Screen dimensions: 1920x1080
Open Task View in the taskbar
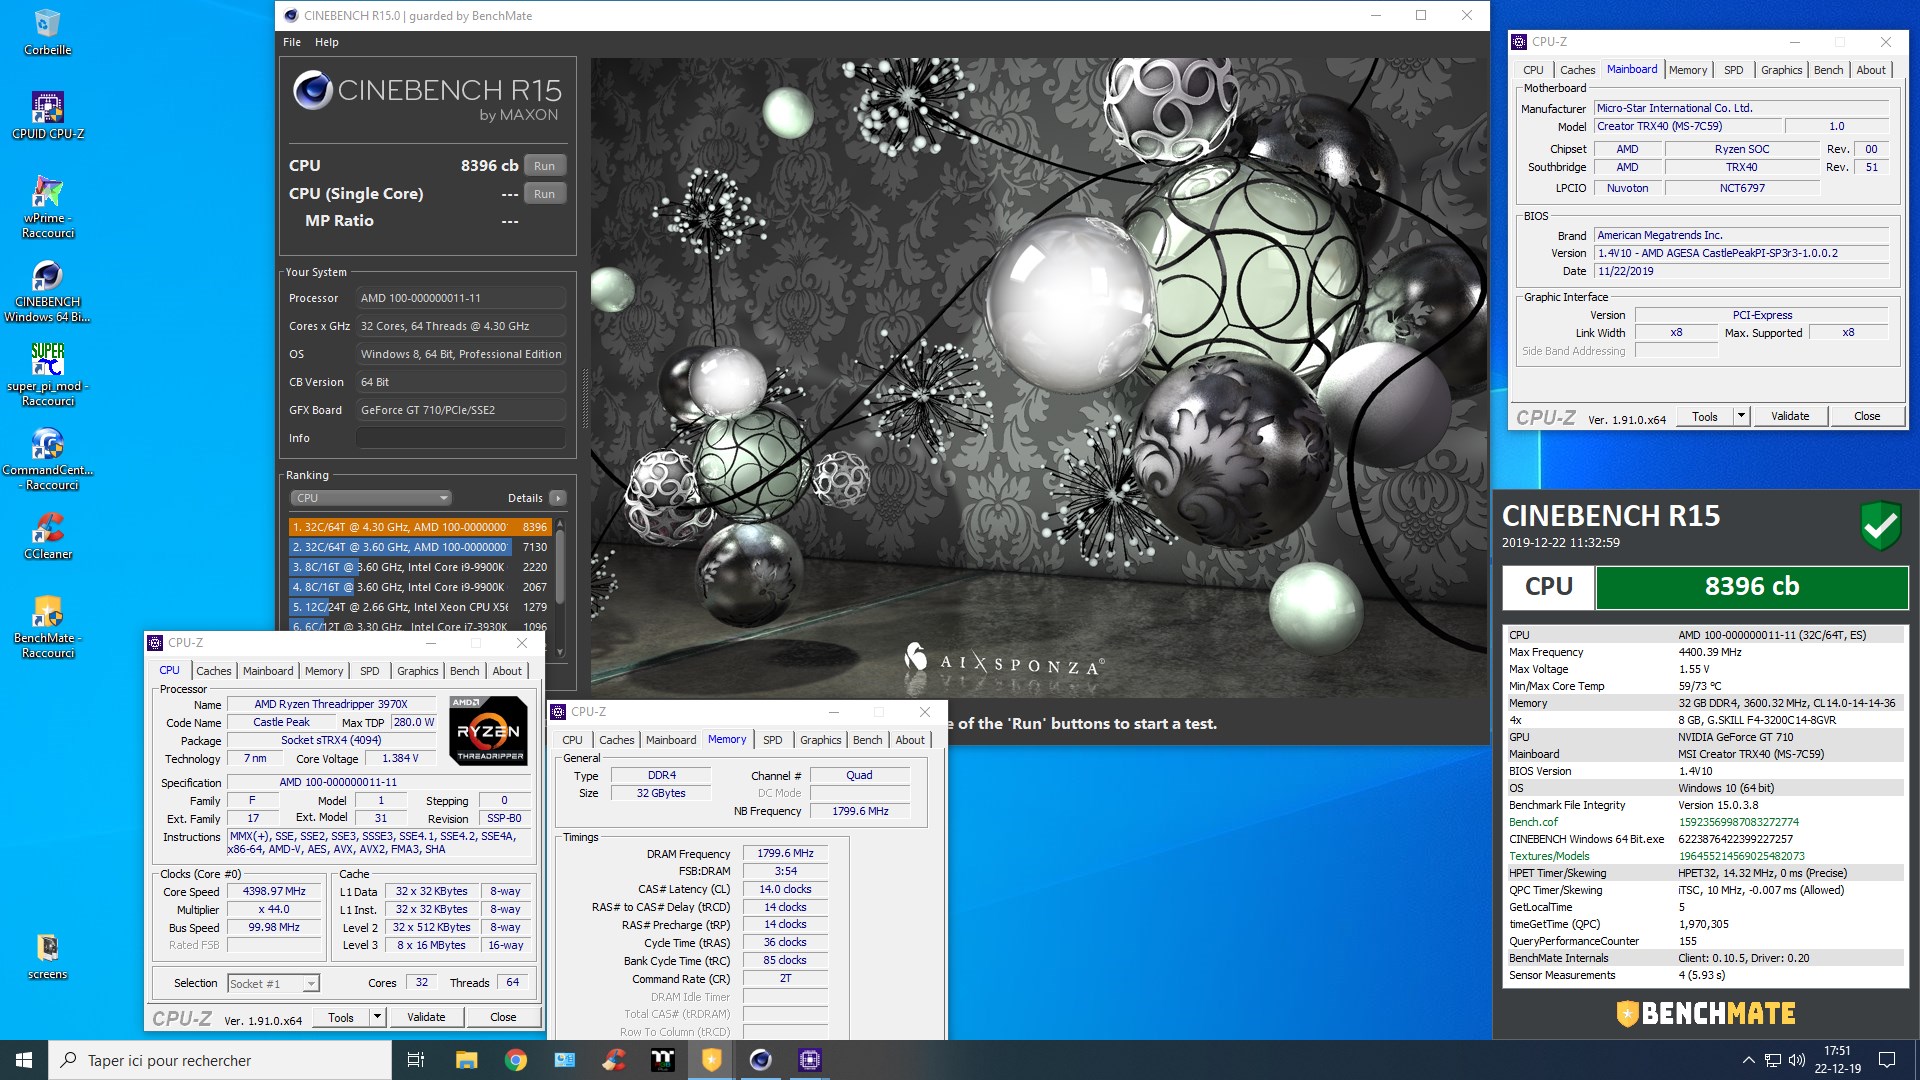click(416, 1060)
